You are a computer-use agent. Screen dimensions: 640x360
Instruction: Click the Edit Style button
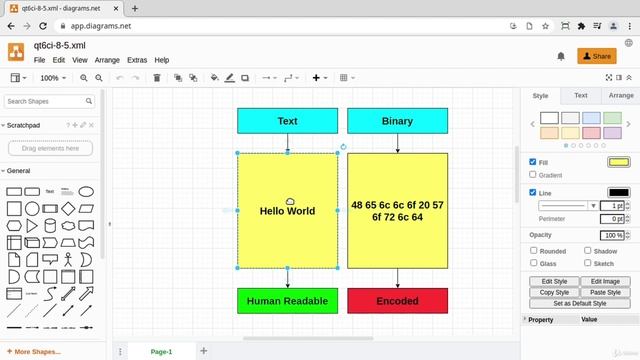point(554,281)
